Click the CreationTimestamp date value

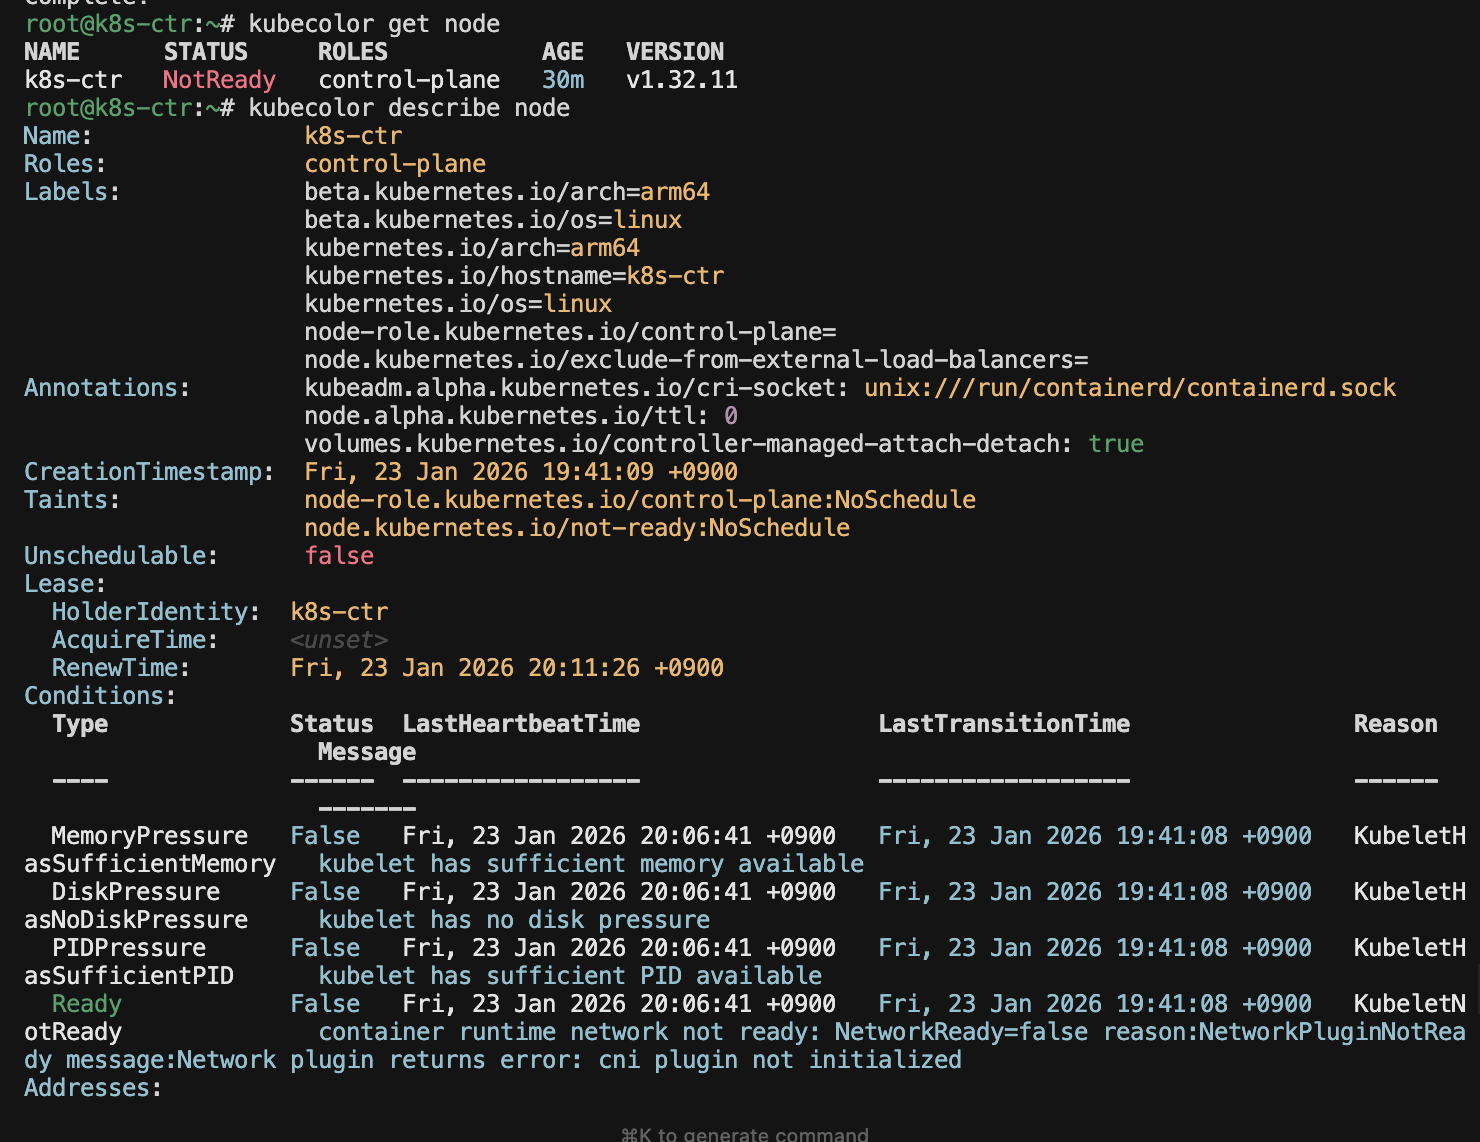(x=520, y=472)
